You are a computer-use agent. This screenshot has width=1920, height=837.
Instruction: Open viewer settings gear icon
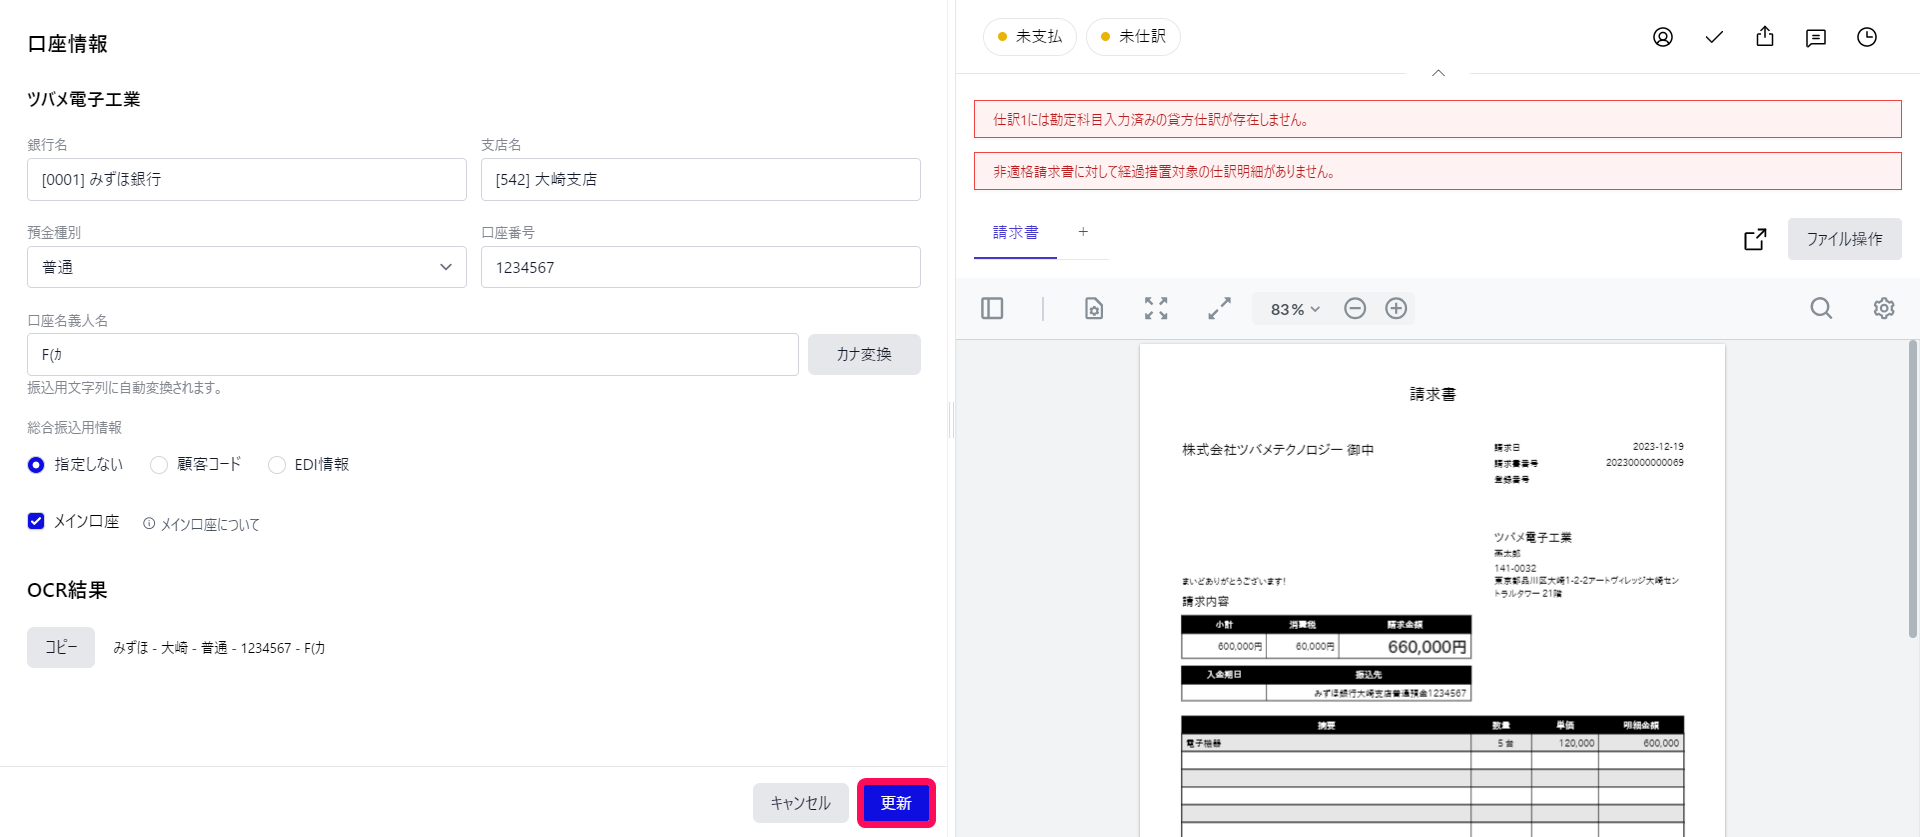point(1884,308)
